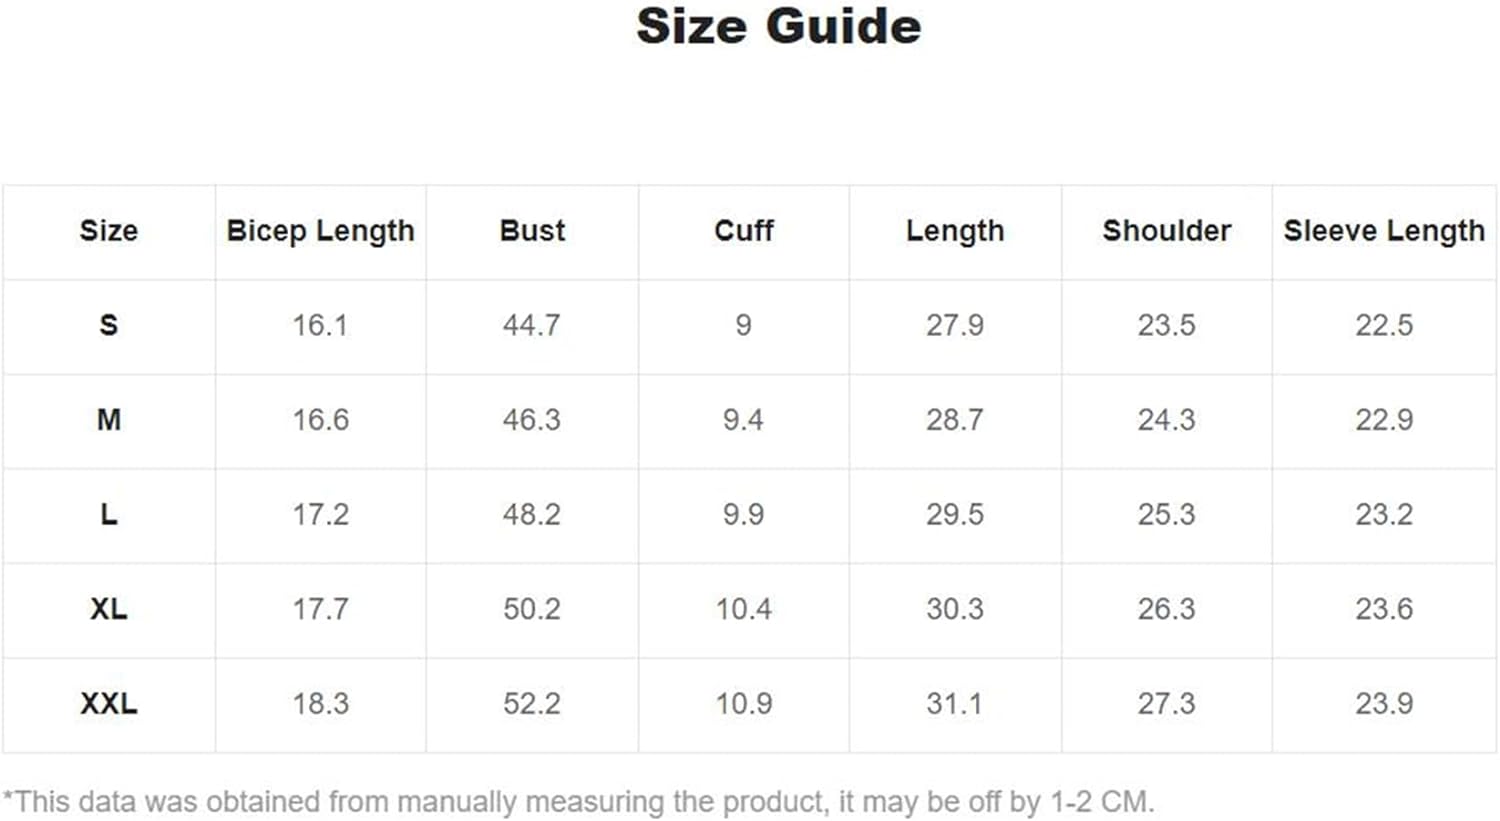Select the XXL size row label
1500x821 pixels.
point(108,703)
